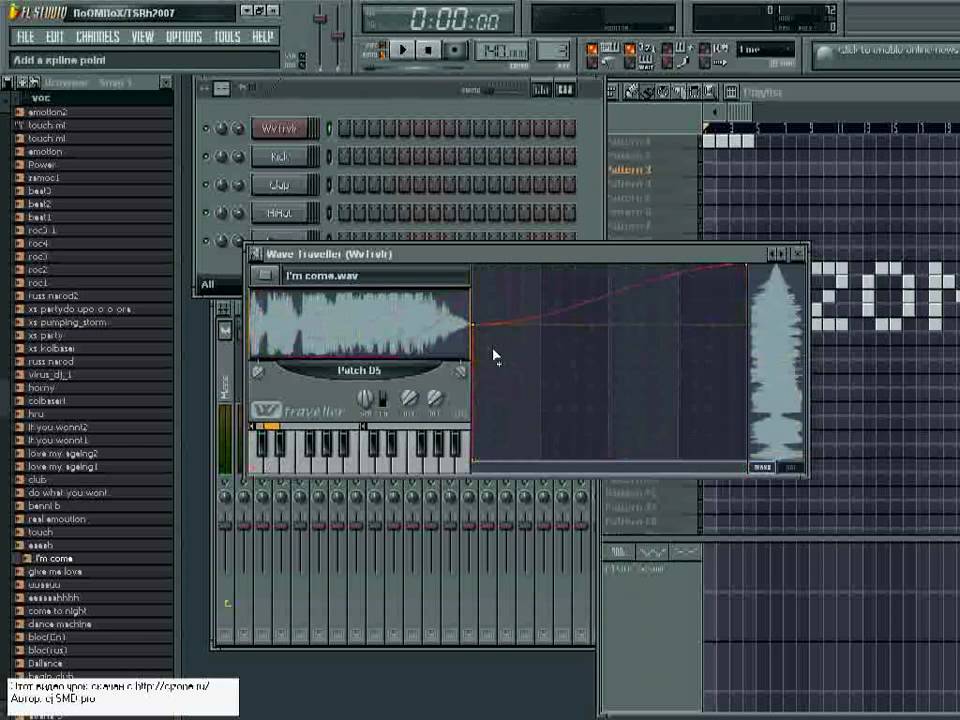This screenshot has width=960, height=720.
Task: Toggle the Kick channel select light
Action: pyautogui.click(x=329, y=157)
